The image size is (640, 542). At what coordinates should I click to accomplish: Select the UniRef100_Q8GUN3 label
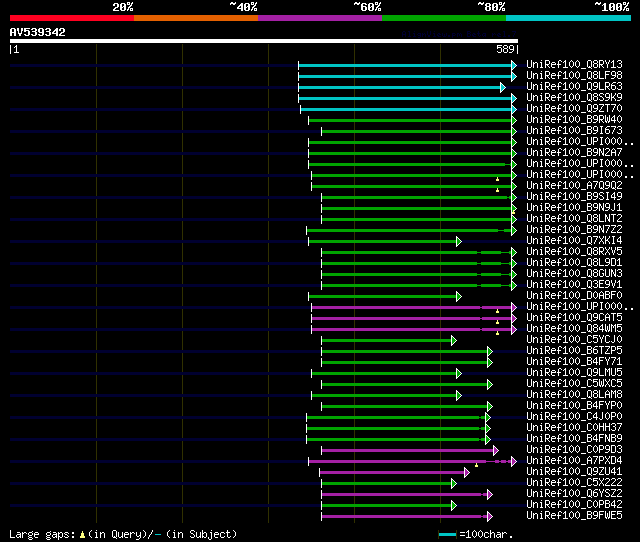(574, 274)
